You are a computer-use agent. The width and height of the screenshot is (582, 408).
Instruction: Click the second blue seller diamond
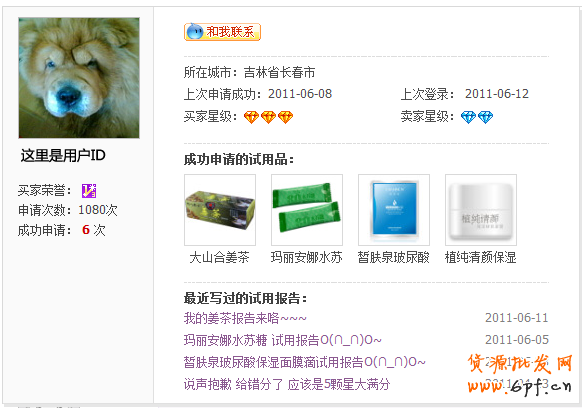coord(485,117)
